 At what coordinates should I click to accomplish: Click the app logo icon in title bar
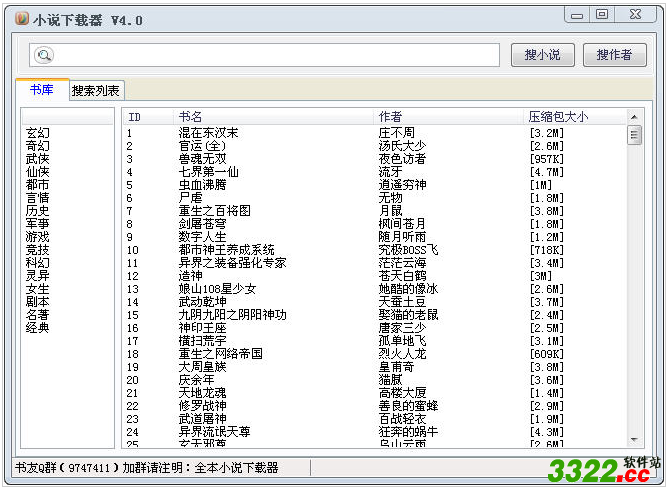coord(22,19)
